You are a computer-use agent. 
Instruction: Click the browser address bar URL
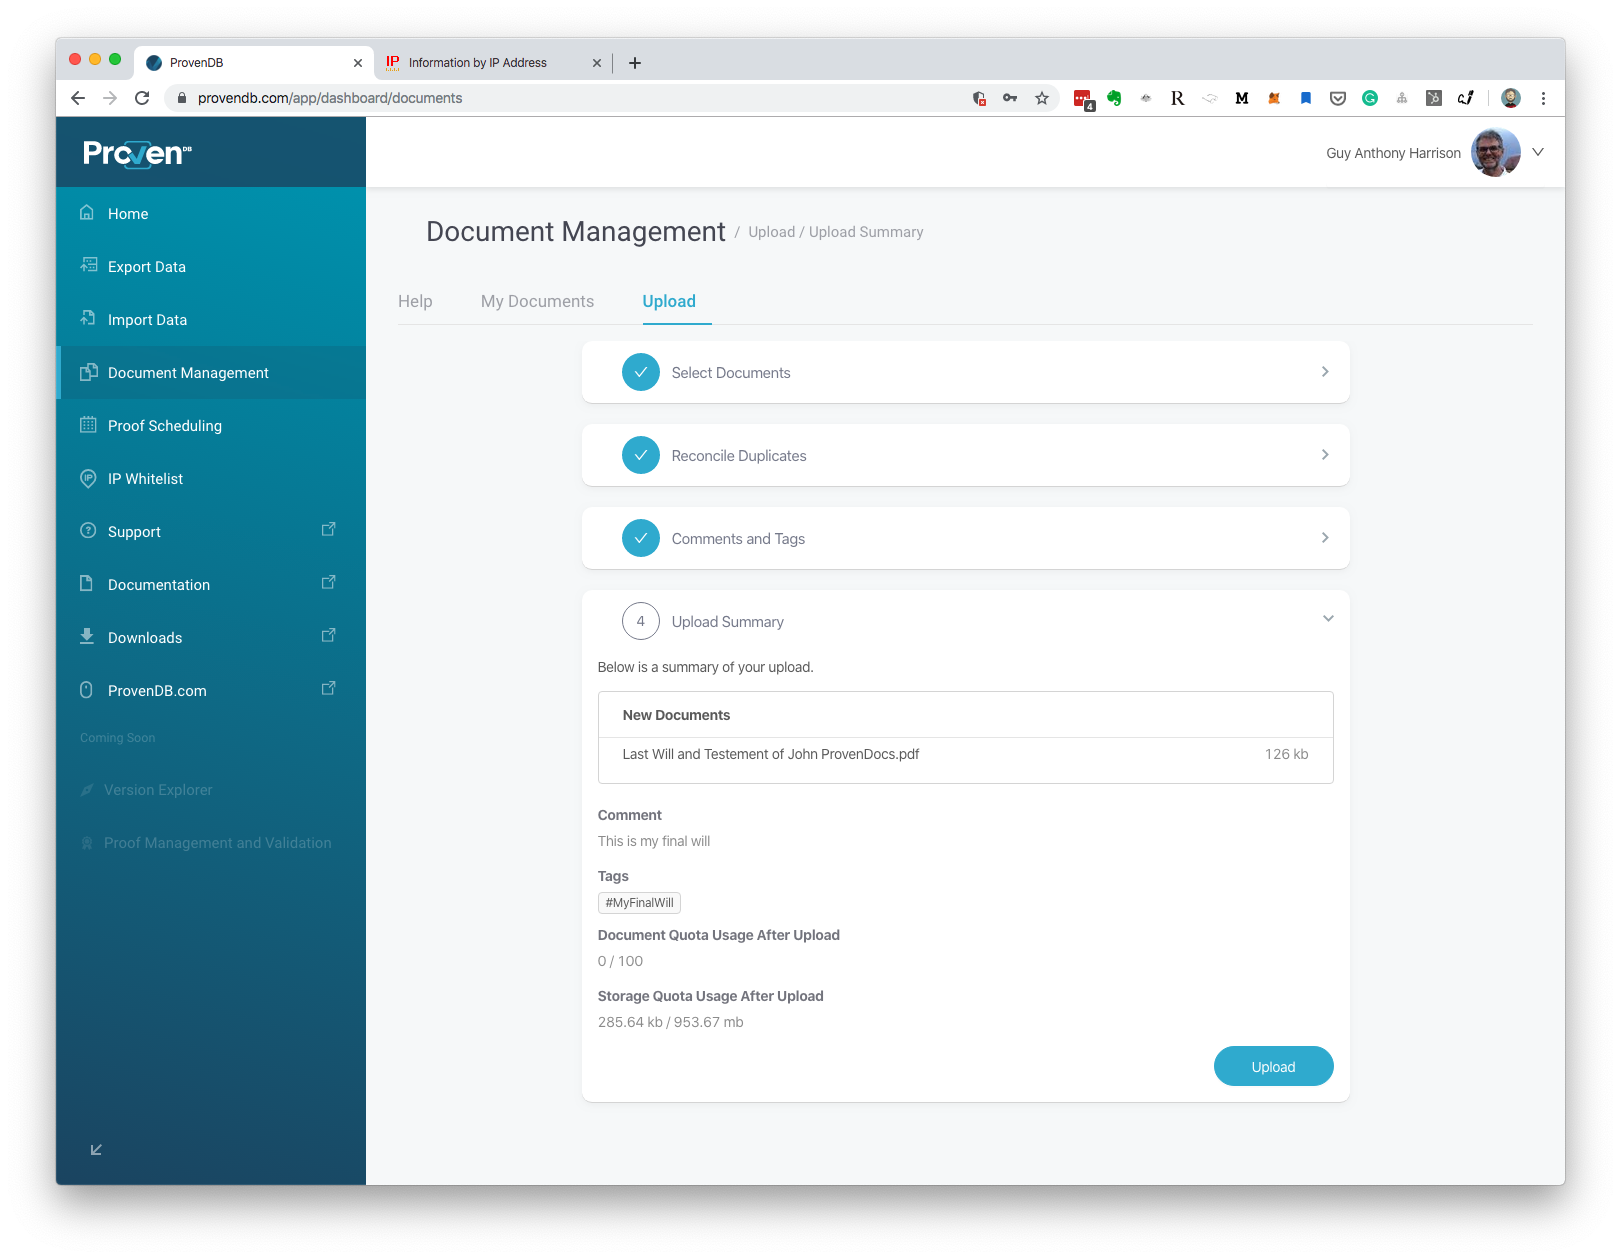coord(330,98)
